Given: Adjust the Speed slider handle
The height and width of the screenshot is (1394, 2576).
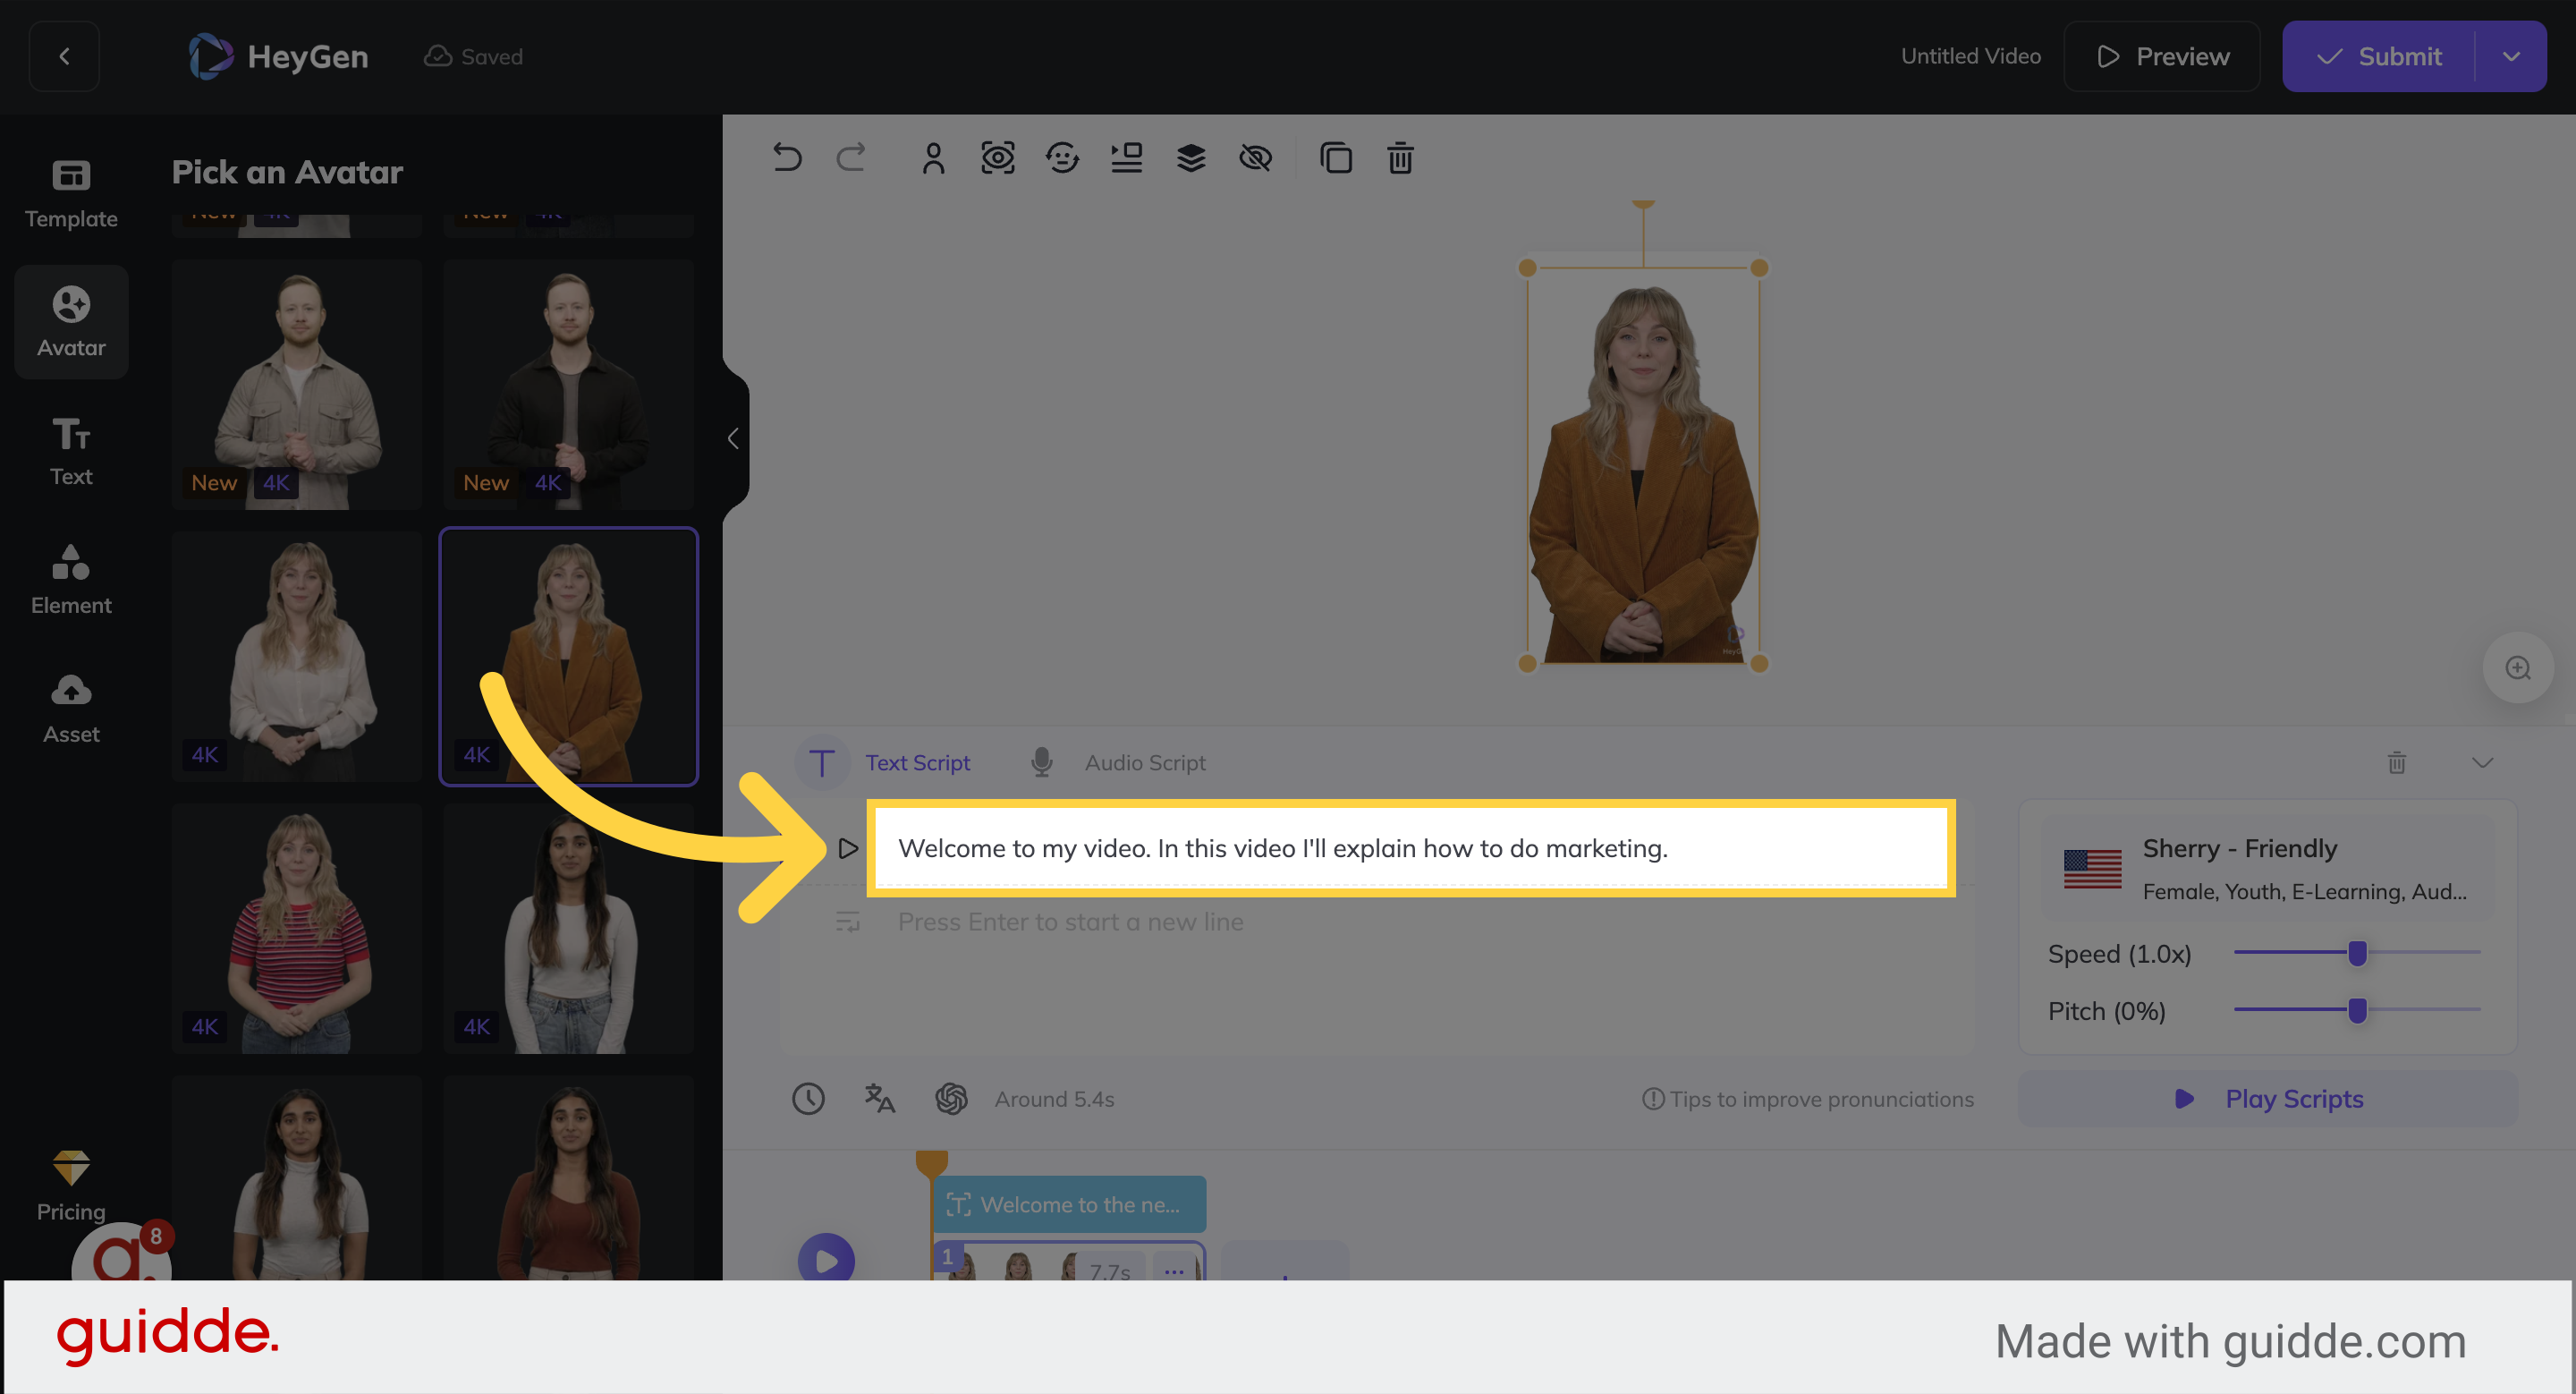Looking at the screenshot, I should coord(2357,953).
